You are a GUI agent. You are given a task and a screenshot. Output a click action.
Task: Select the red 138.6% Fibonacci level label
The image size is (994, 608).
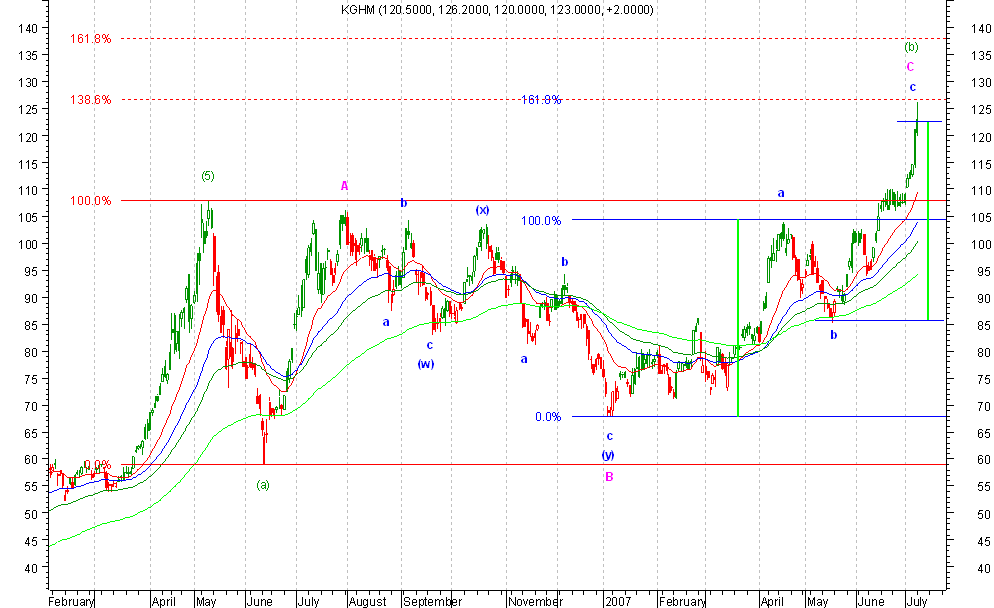coord(90,100)
